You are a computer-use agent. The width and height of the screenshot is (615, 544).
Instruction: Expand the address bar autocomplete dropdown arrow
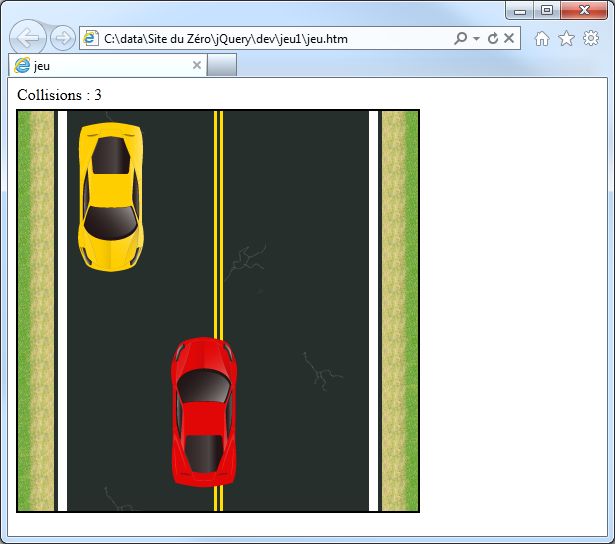[x=476, y=39]
